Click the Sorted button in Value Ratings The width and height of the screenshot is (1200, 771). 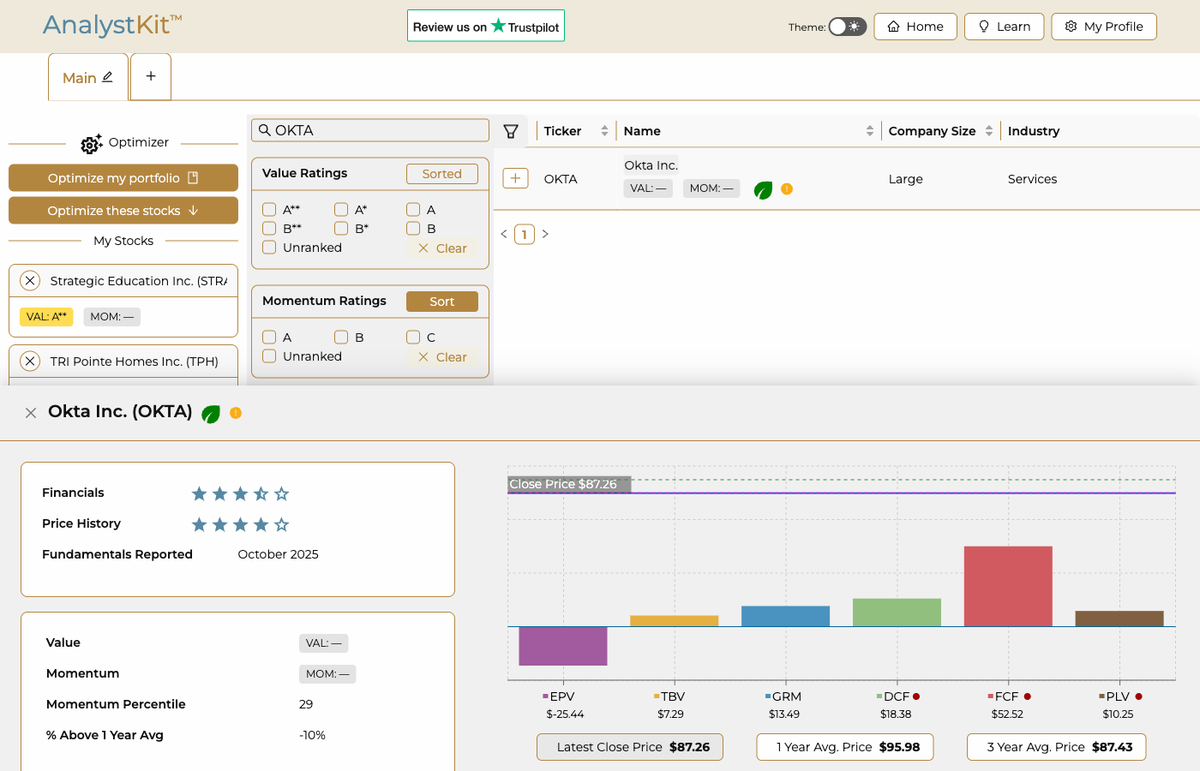pos(442,174)
